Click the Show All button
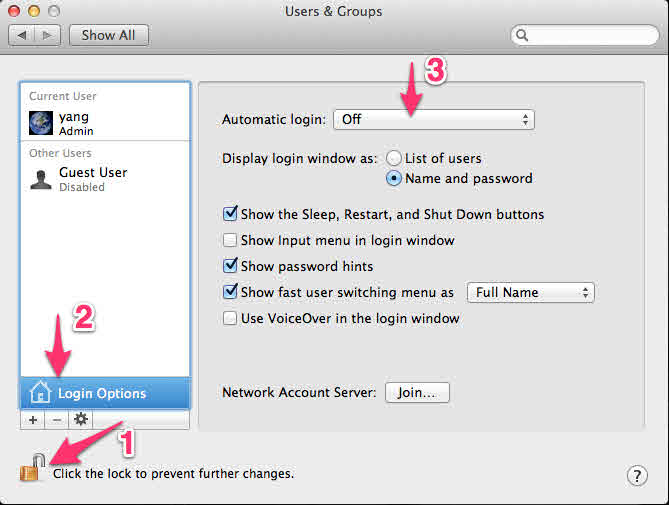The height and width of the screenshot is (505, 669). coord(109,35)
